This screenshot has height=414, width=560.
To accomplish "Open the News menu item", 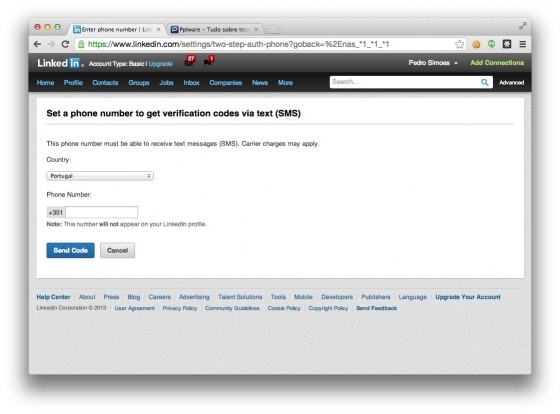I will click(260, 83).
